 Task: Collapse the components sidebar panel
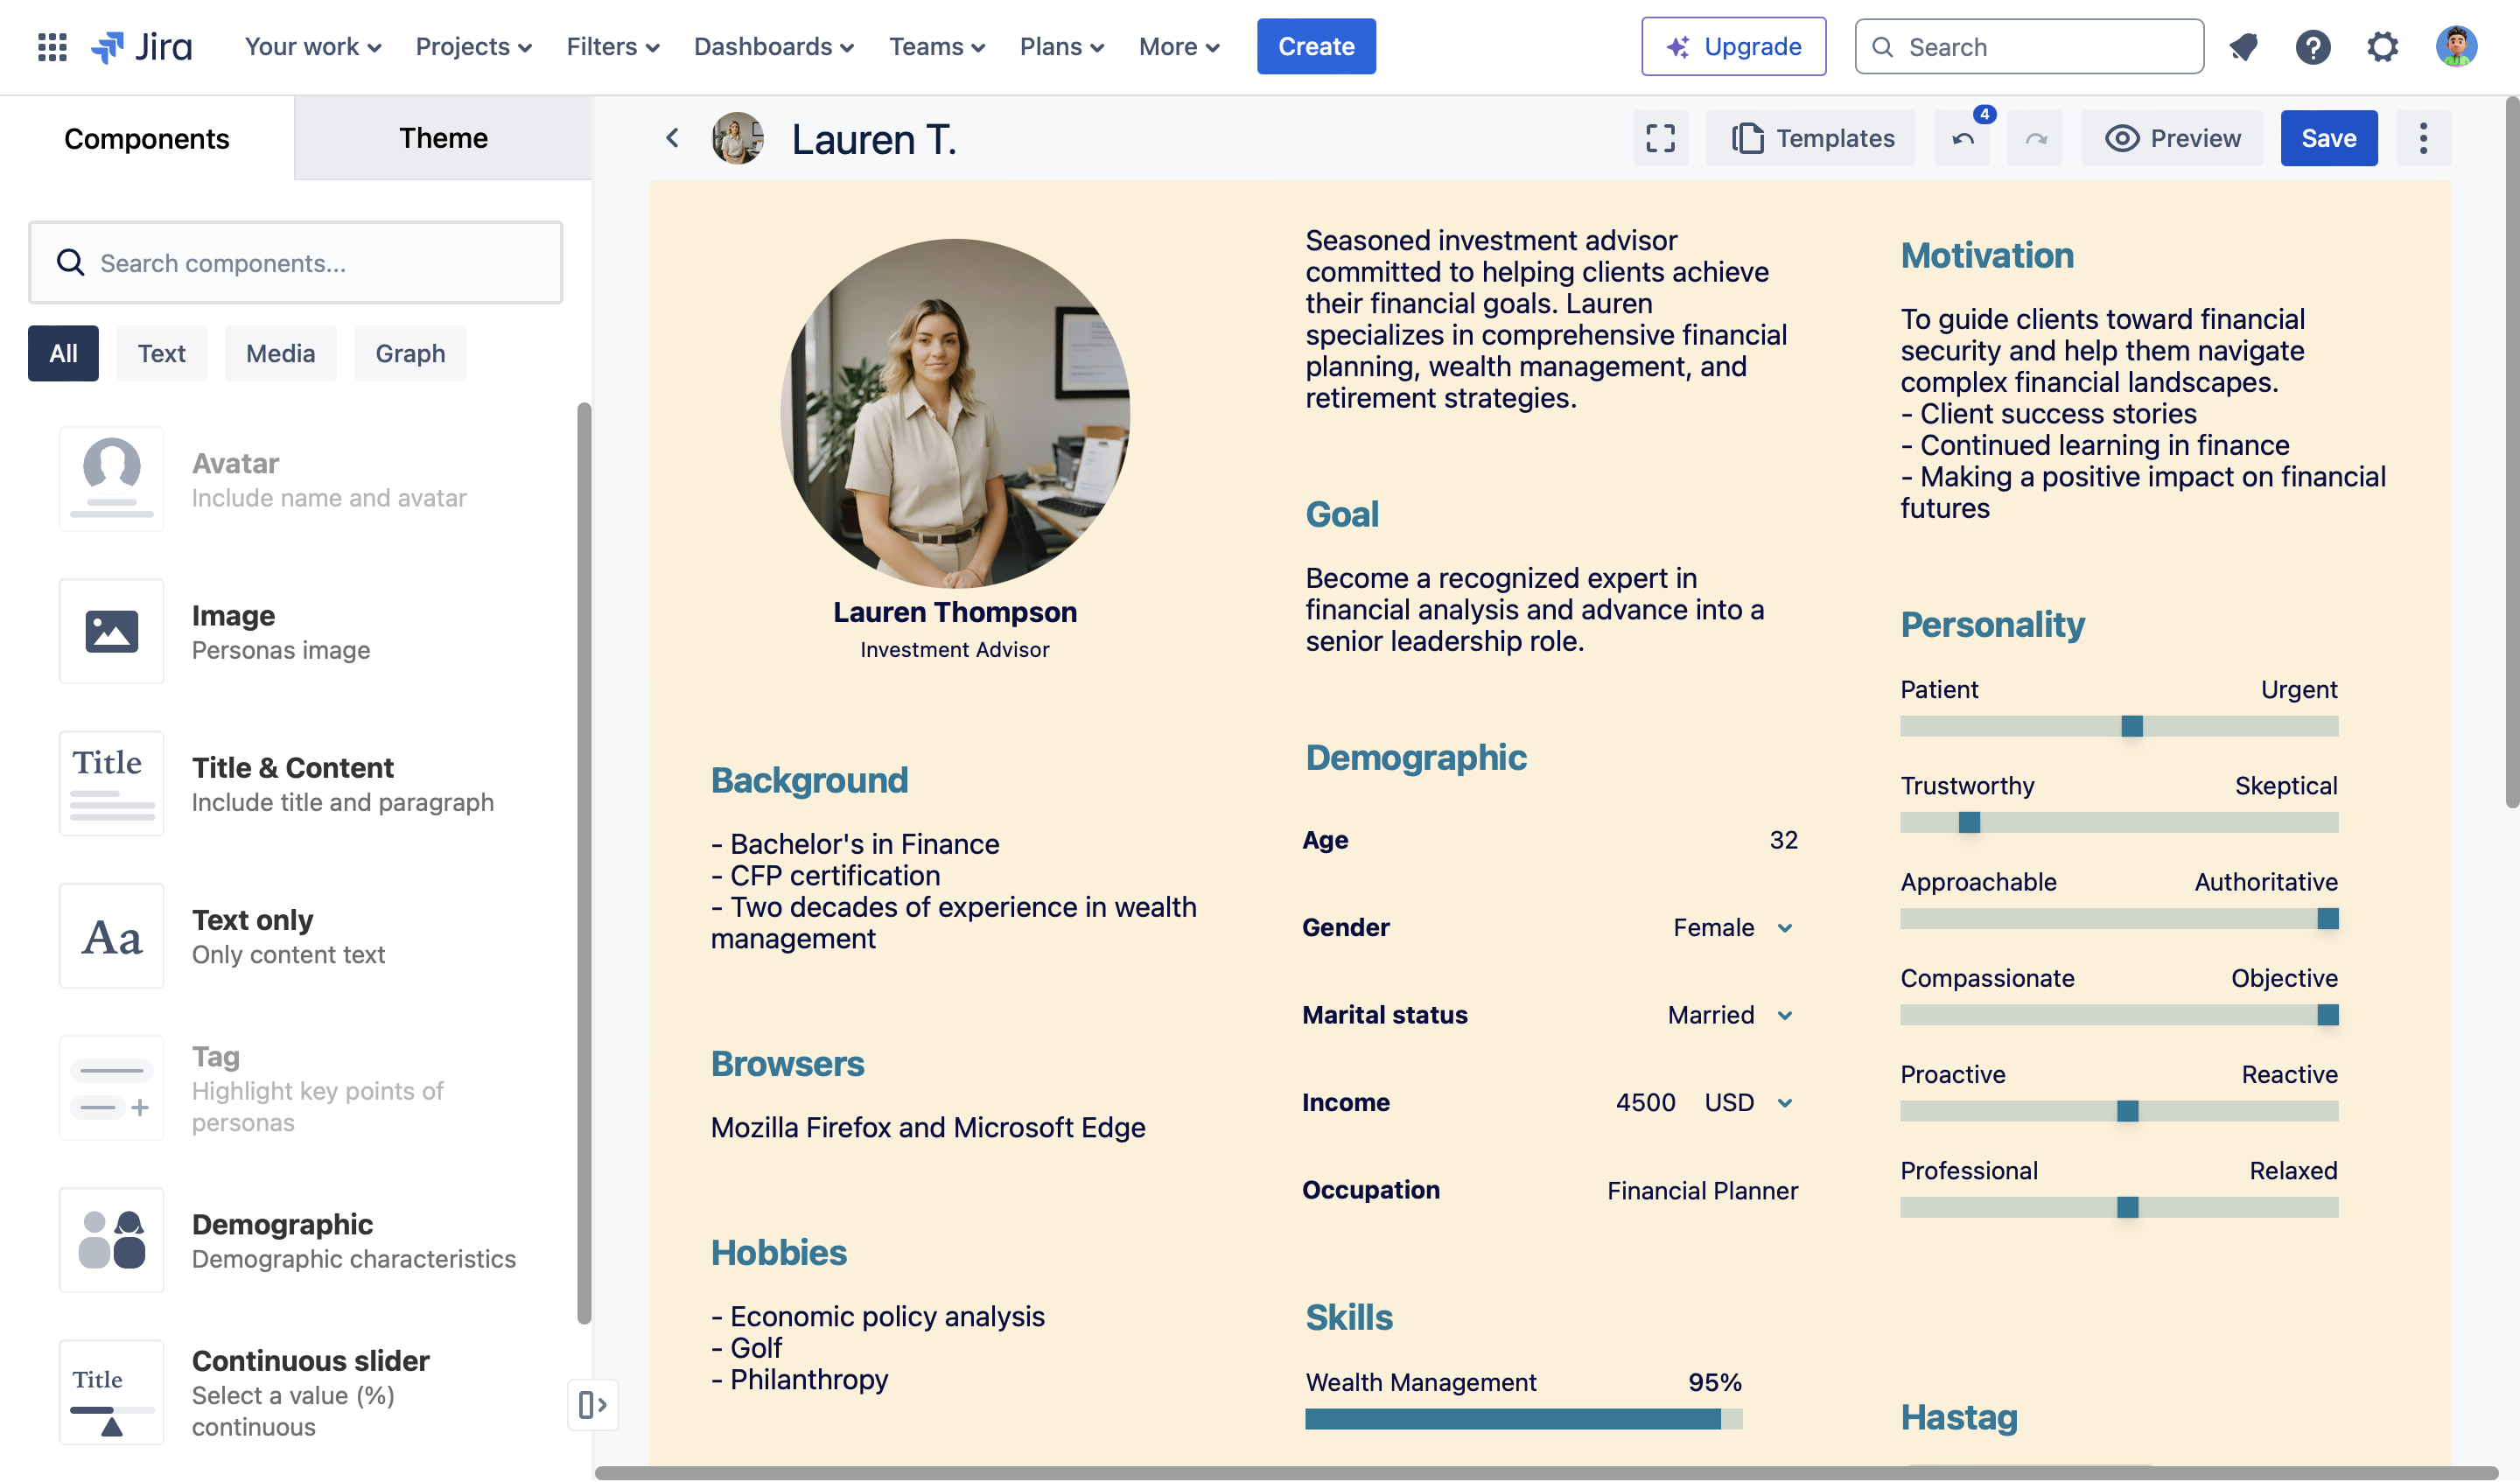pyautogui.click(x=592, y=1404)
